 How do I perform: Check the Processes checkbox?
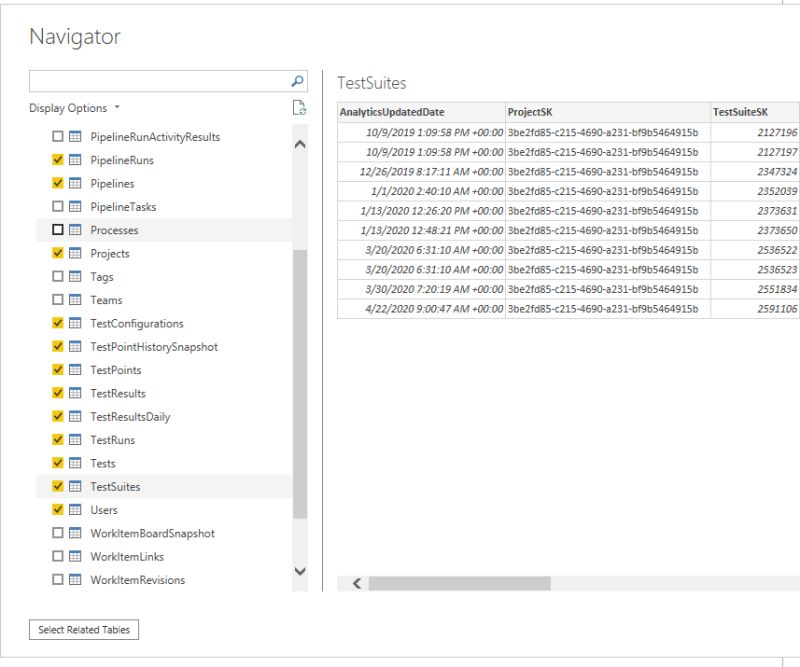click(x=58, y=230)
